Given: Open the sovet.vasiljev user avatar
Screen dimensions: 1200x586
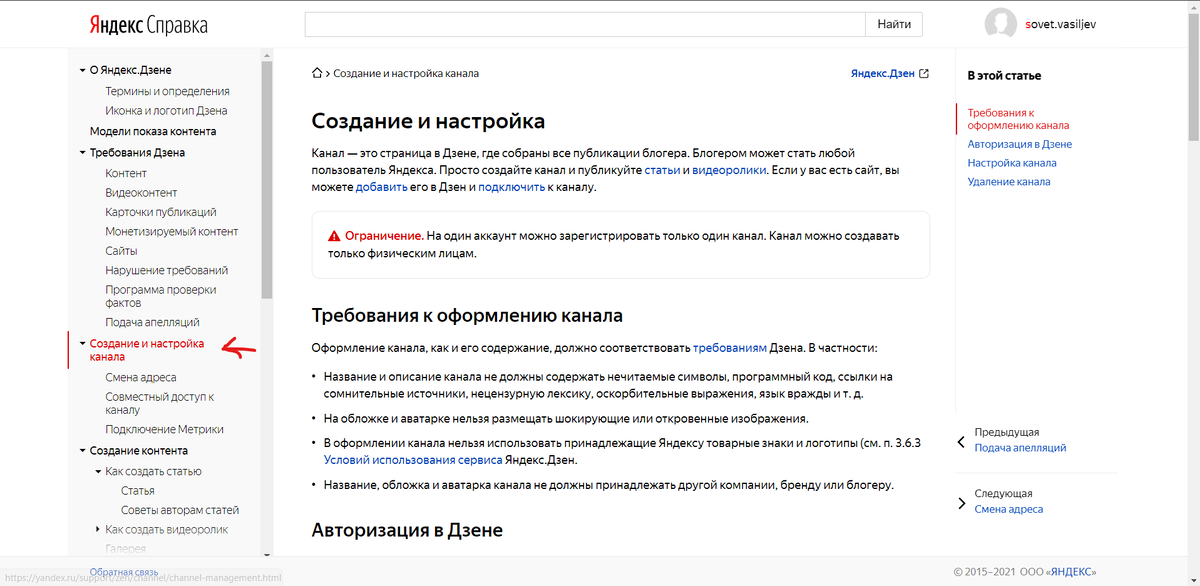Looking at the screenshot, I should (1001, 24).
